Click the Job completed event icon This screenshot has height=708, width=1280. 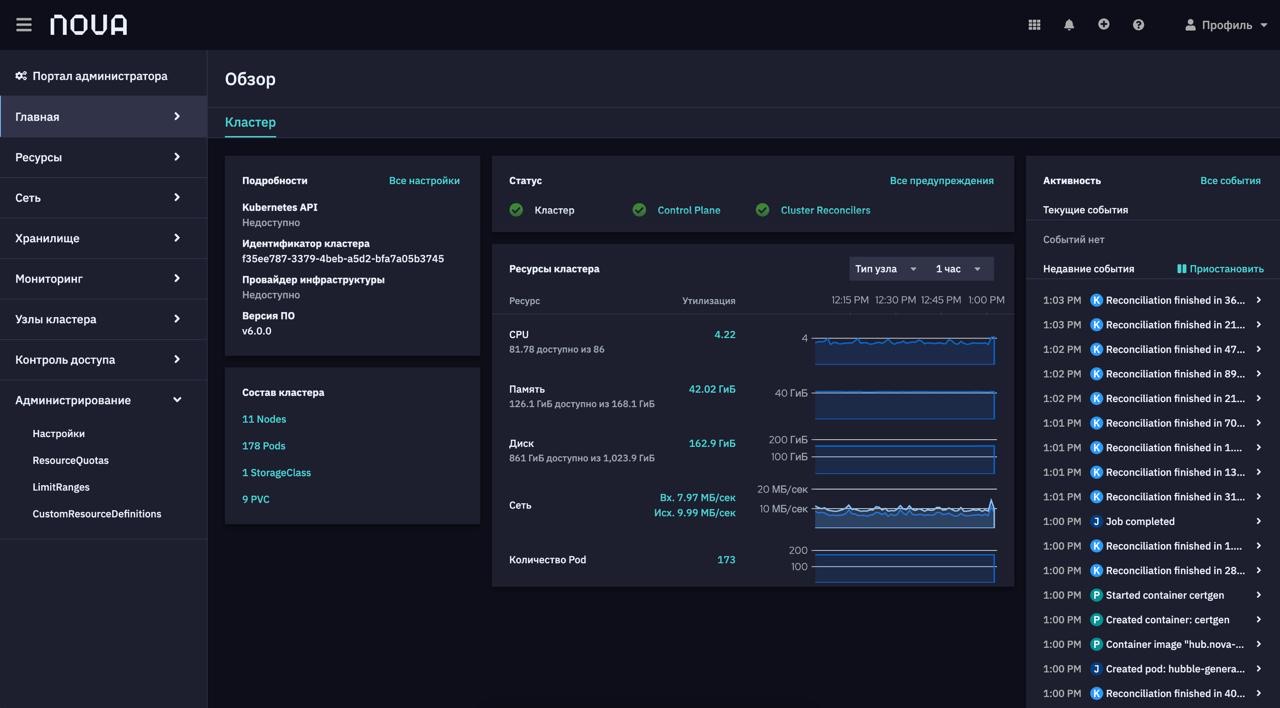pos(1096,522)
